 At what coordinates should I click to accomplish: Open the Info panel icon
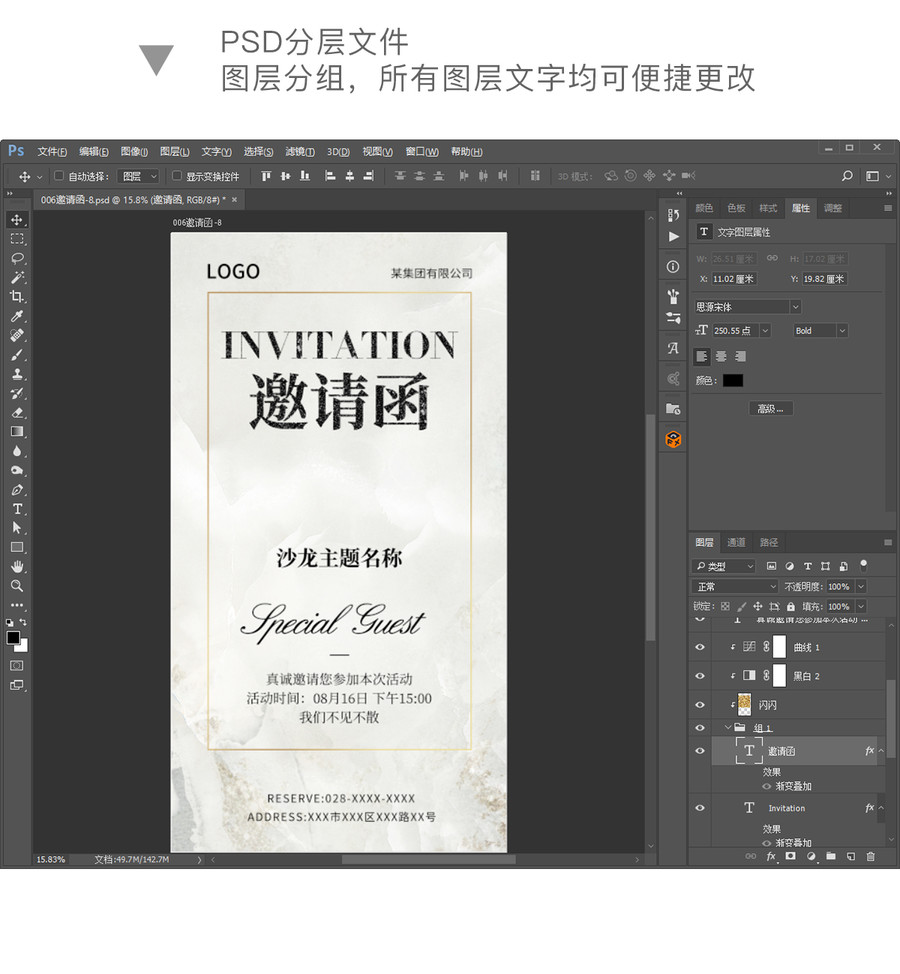673,266
